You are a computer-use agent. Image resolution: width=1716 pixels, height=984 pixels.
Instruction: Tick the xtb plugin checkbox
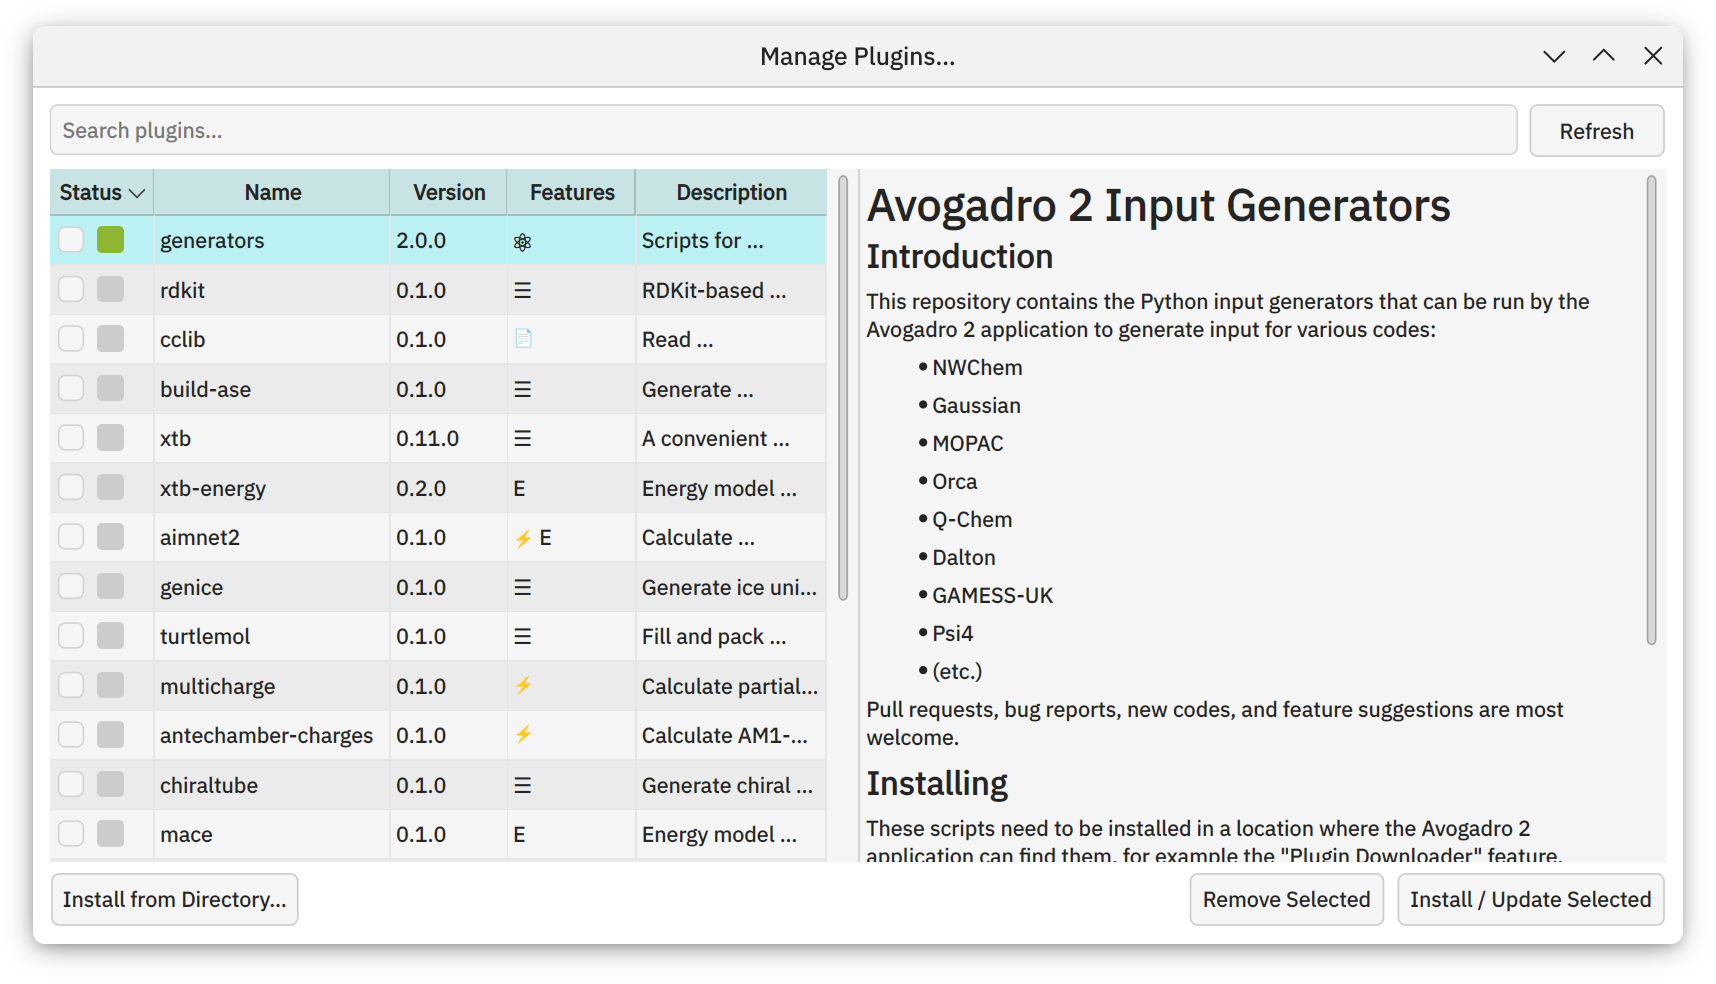[71, 438]
